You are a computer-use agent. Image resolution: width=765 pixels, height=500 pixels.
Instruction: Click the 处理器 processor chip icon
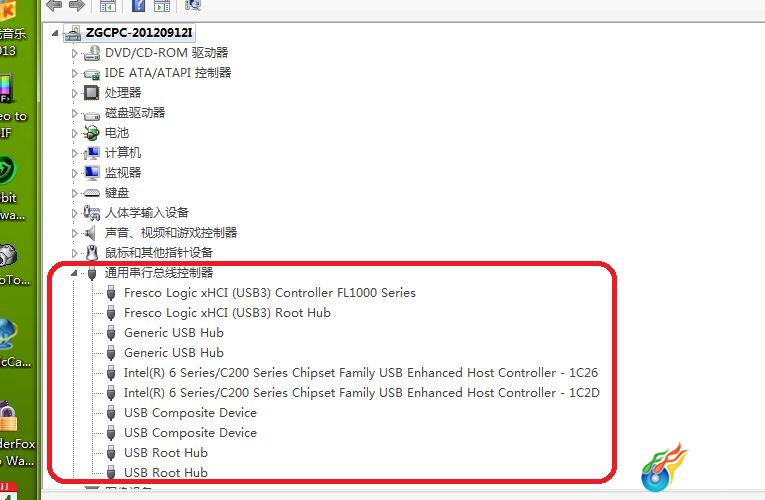pos(91,93)
